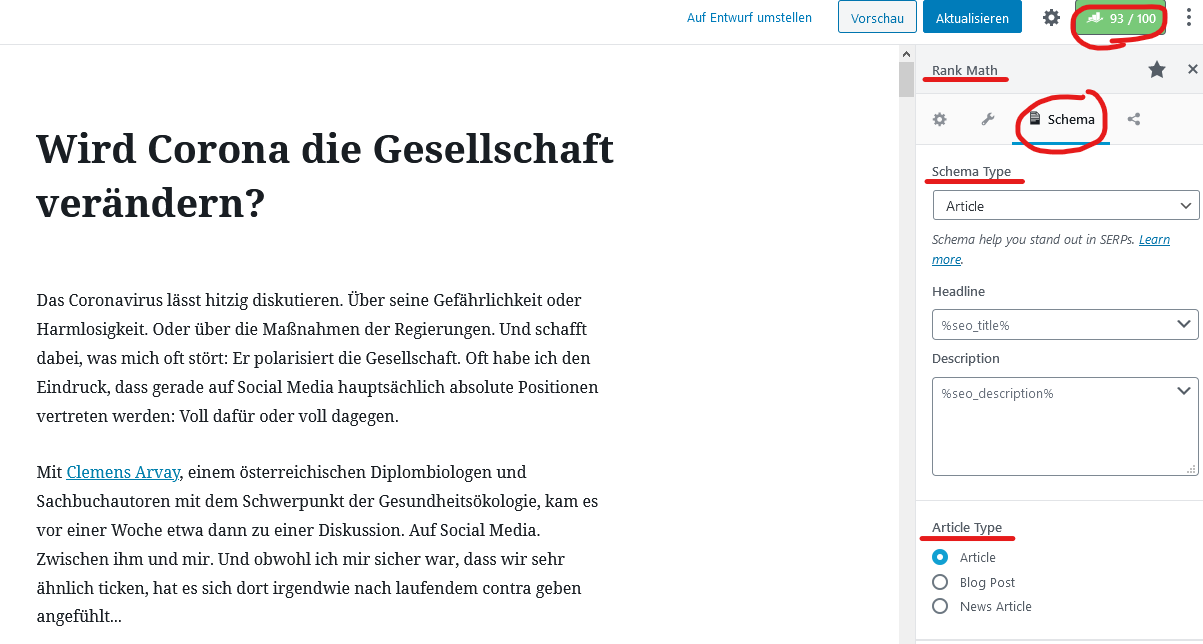Open the Clemens Arvay link
Image resolution: width=1203 pixels, height=644 pixels.
coord(122,471)
